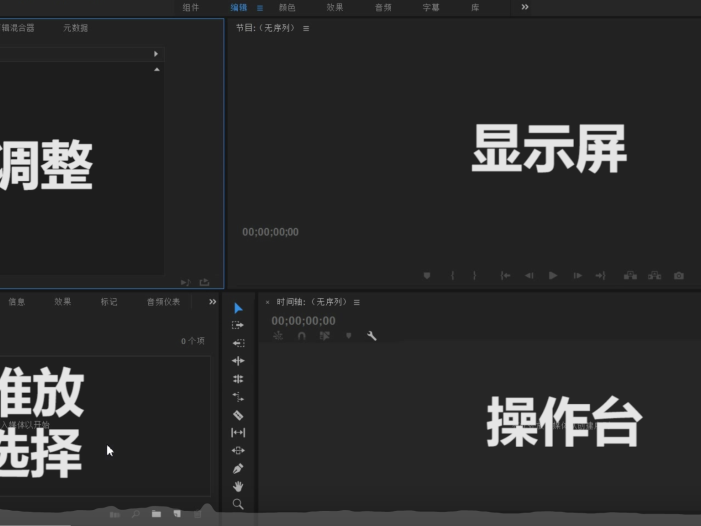Screen dimensions: 701x526
Task: Click the 节目:(无序列) panel title
Action: coord(266,28)
